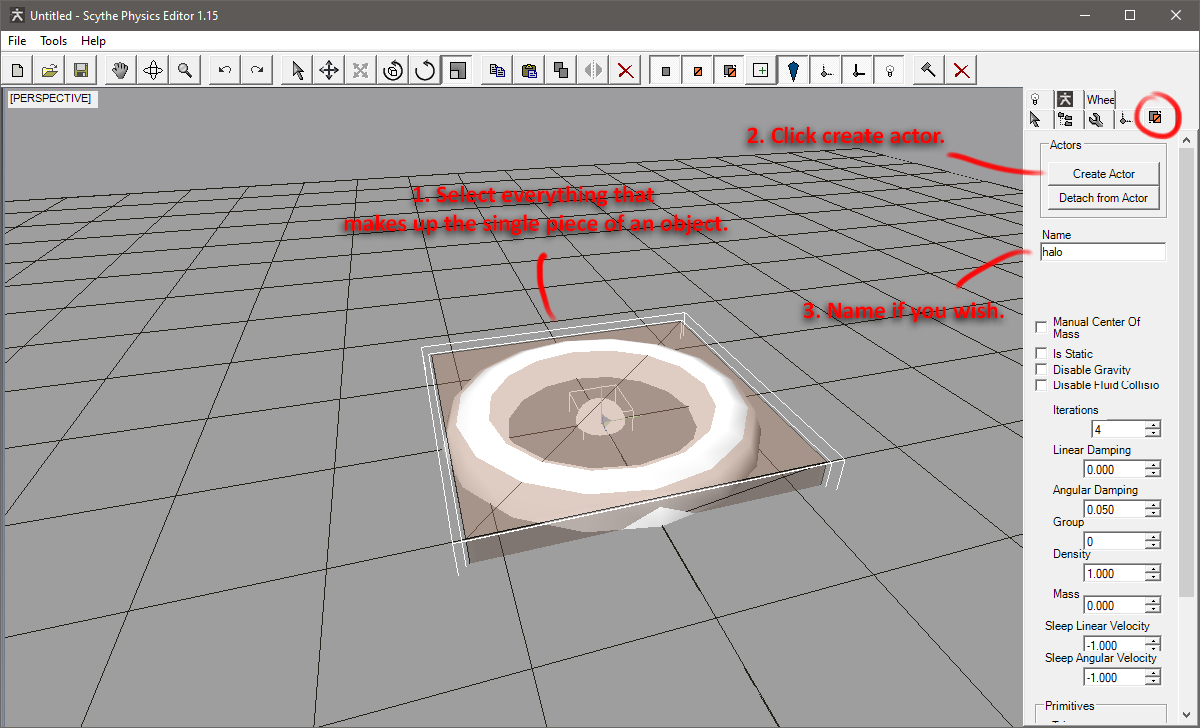Select the magnifier zoom tool
Viewport: 1200px width, 728px height.
(x=185, y=70)
